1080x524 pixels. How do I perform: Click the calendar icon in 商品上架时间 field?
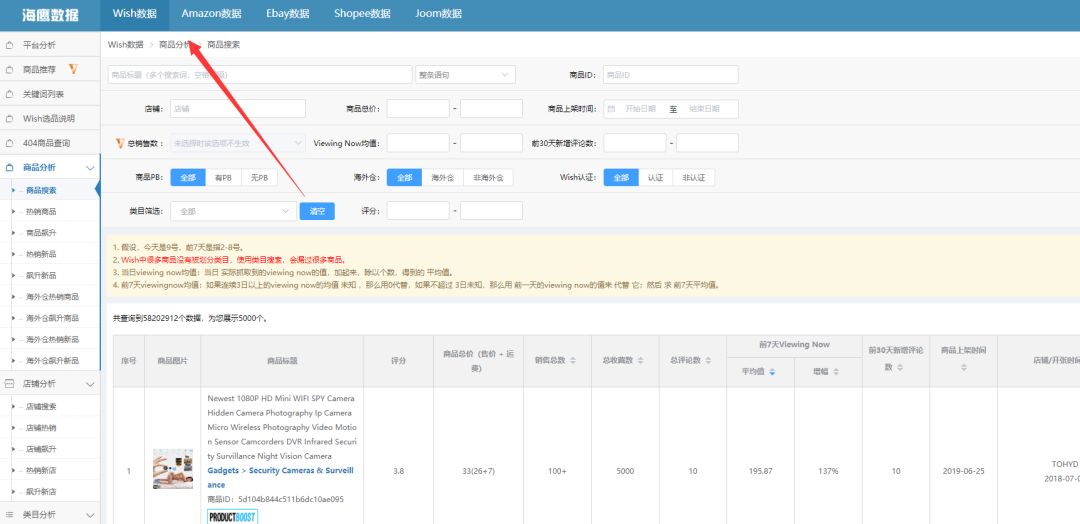(611, 109)
